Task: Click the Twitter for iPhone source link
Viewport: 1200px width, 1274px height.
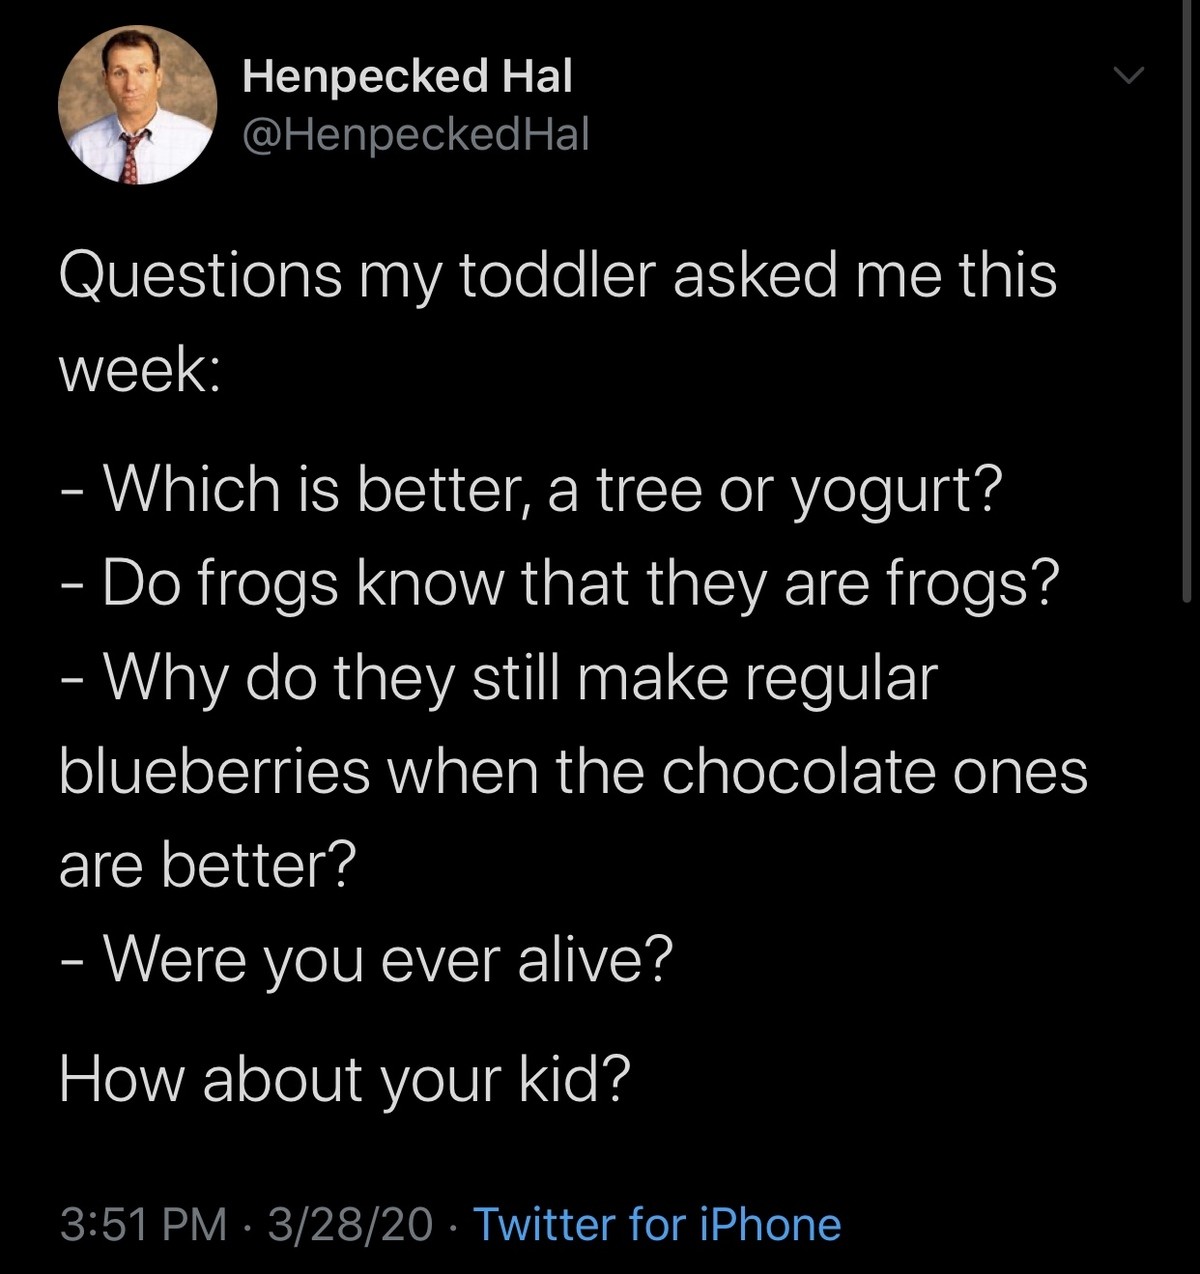Action: (x=656, y=1224)
